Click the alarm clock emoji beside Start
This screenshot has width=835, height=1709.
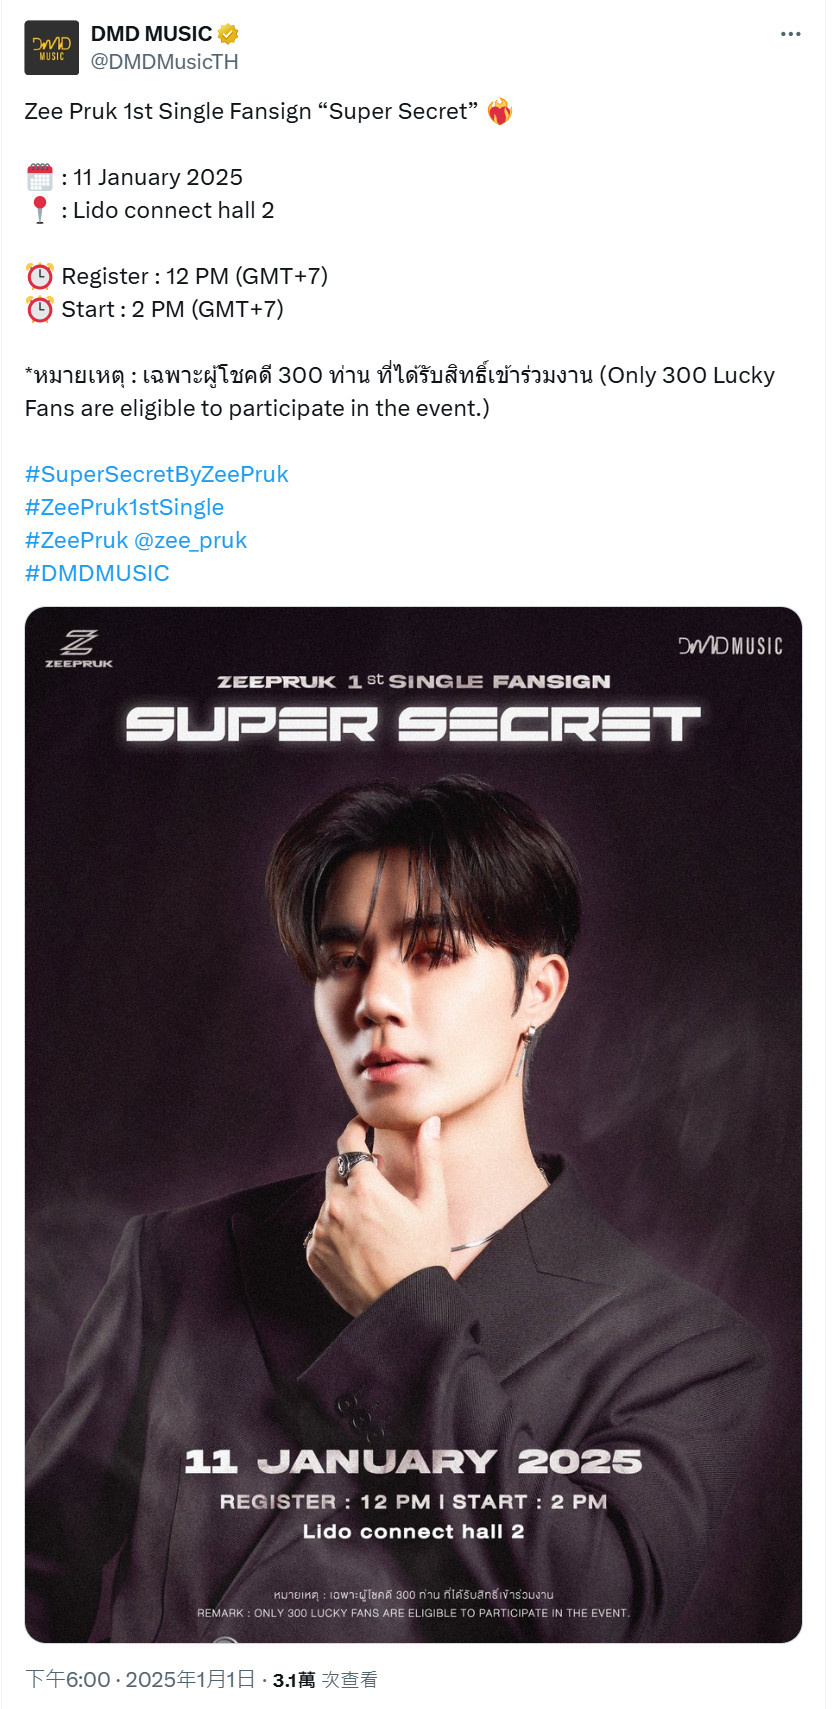point(39,309)
